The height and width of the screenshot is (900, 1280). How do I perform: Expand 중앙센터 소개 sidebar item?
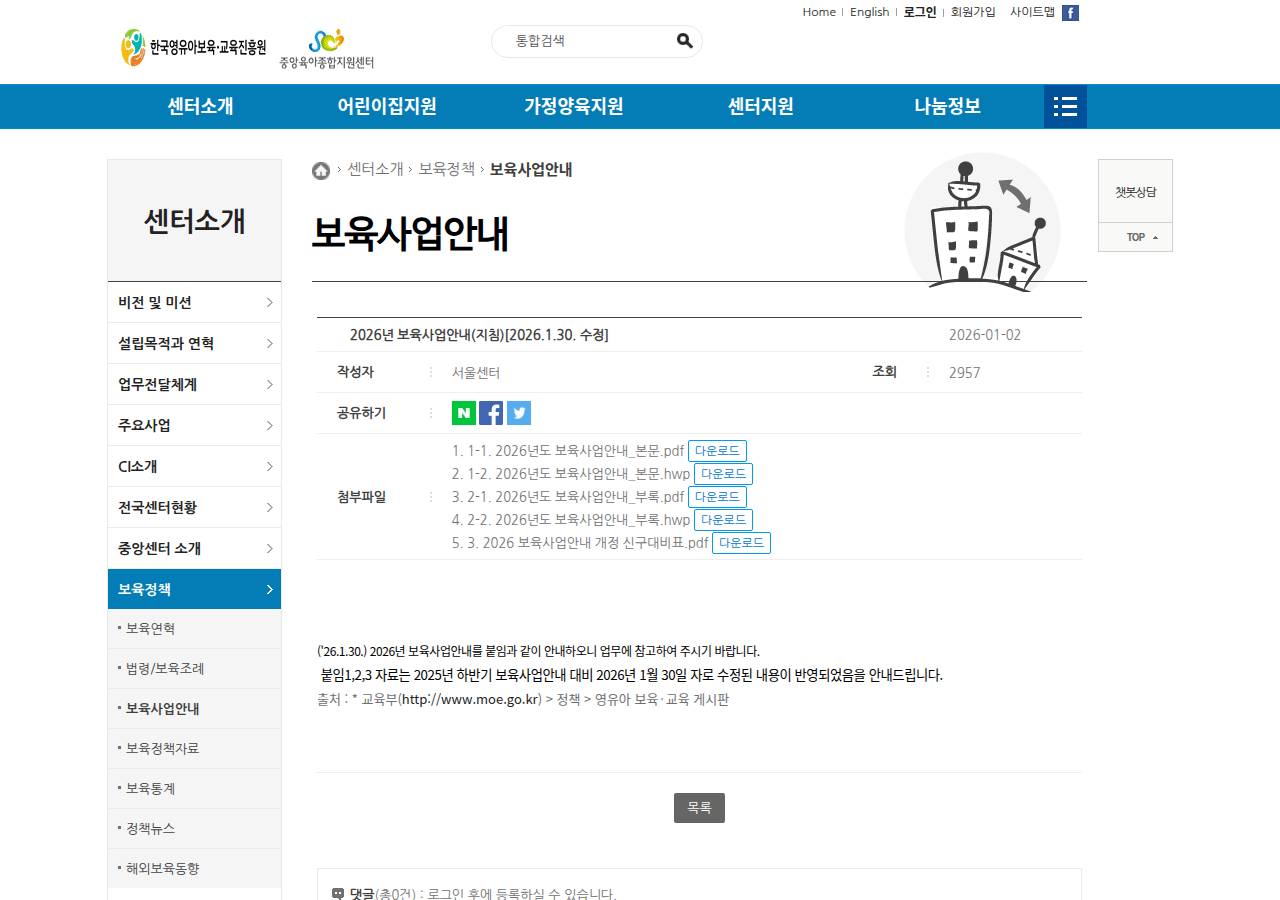194,548
